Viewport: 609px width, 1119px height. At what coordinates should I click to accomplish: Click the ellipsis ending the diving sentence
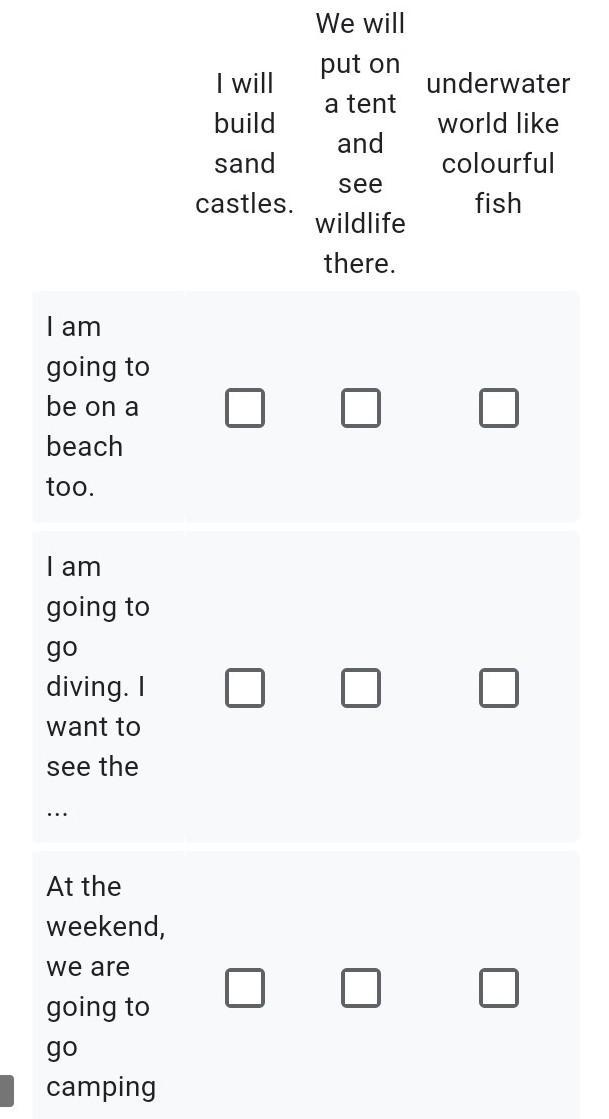[x=57, y=808]
